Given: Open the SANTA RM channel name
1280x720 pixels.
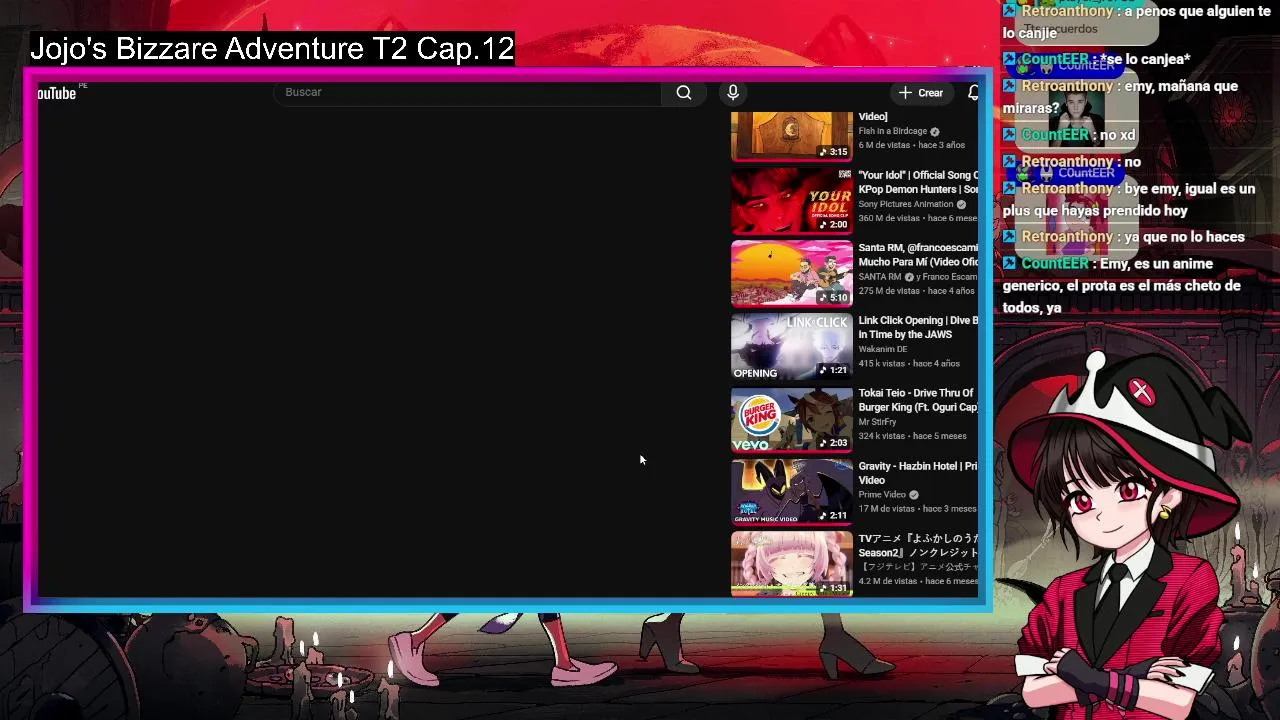Looking at the screenshot, I should [880, 277].
